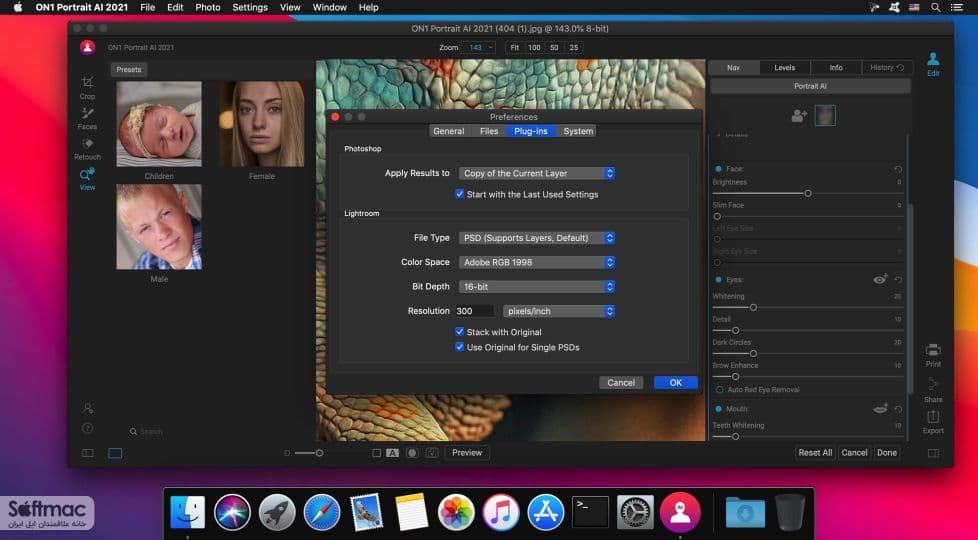The height and width of the screenshot is (540, 978).
Task: Open the pixels/inch units dropdown
Action: point(559,311)
